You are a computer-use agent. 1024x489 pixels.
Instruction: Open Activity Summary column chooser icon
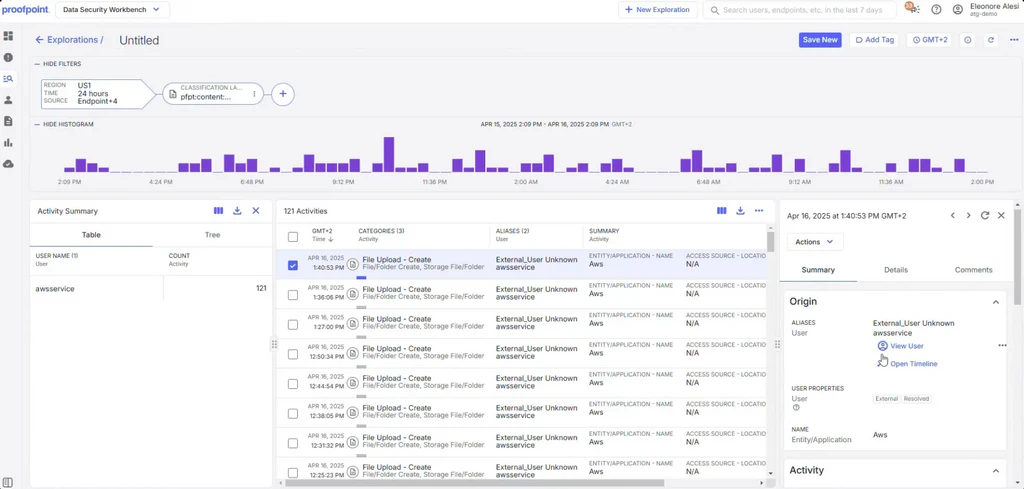[219, 211]
